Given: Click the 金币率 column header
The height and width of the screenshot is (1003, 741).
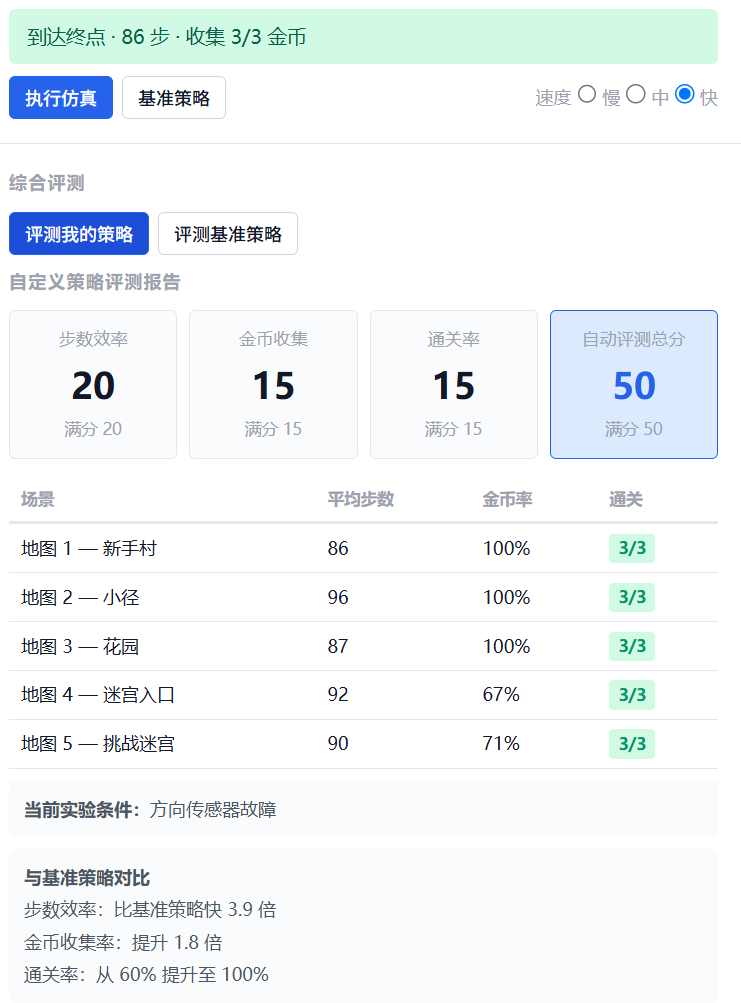Looking at the screenshot, I should [x=507, y=499].
